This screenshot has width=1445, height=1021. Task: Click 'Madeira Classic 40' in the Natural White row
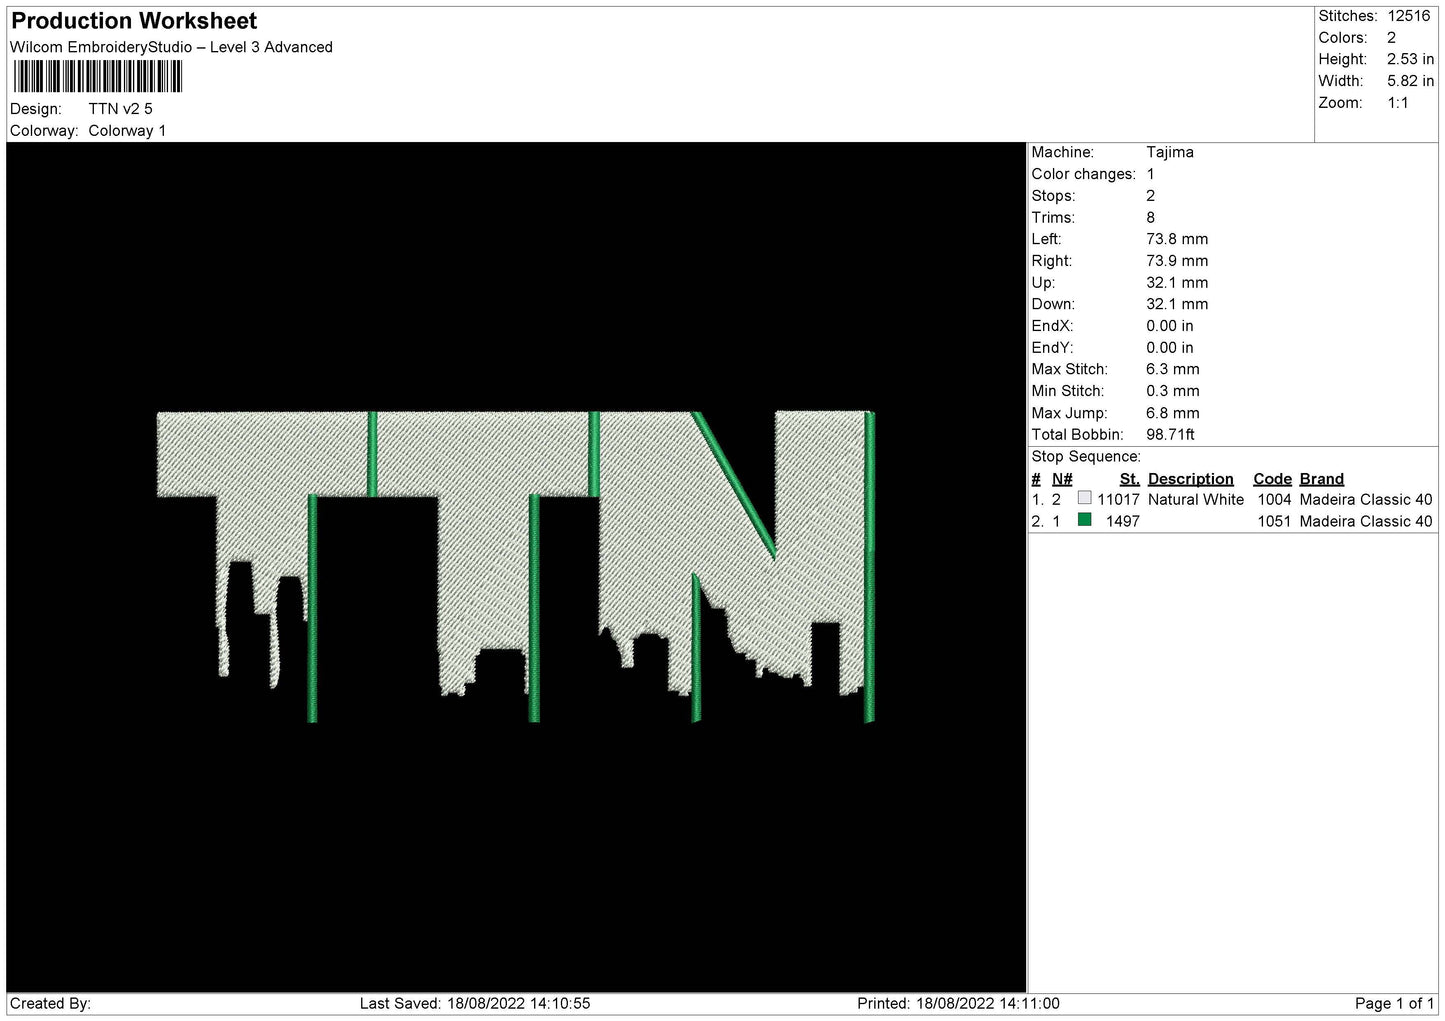[1366, 500]
